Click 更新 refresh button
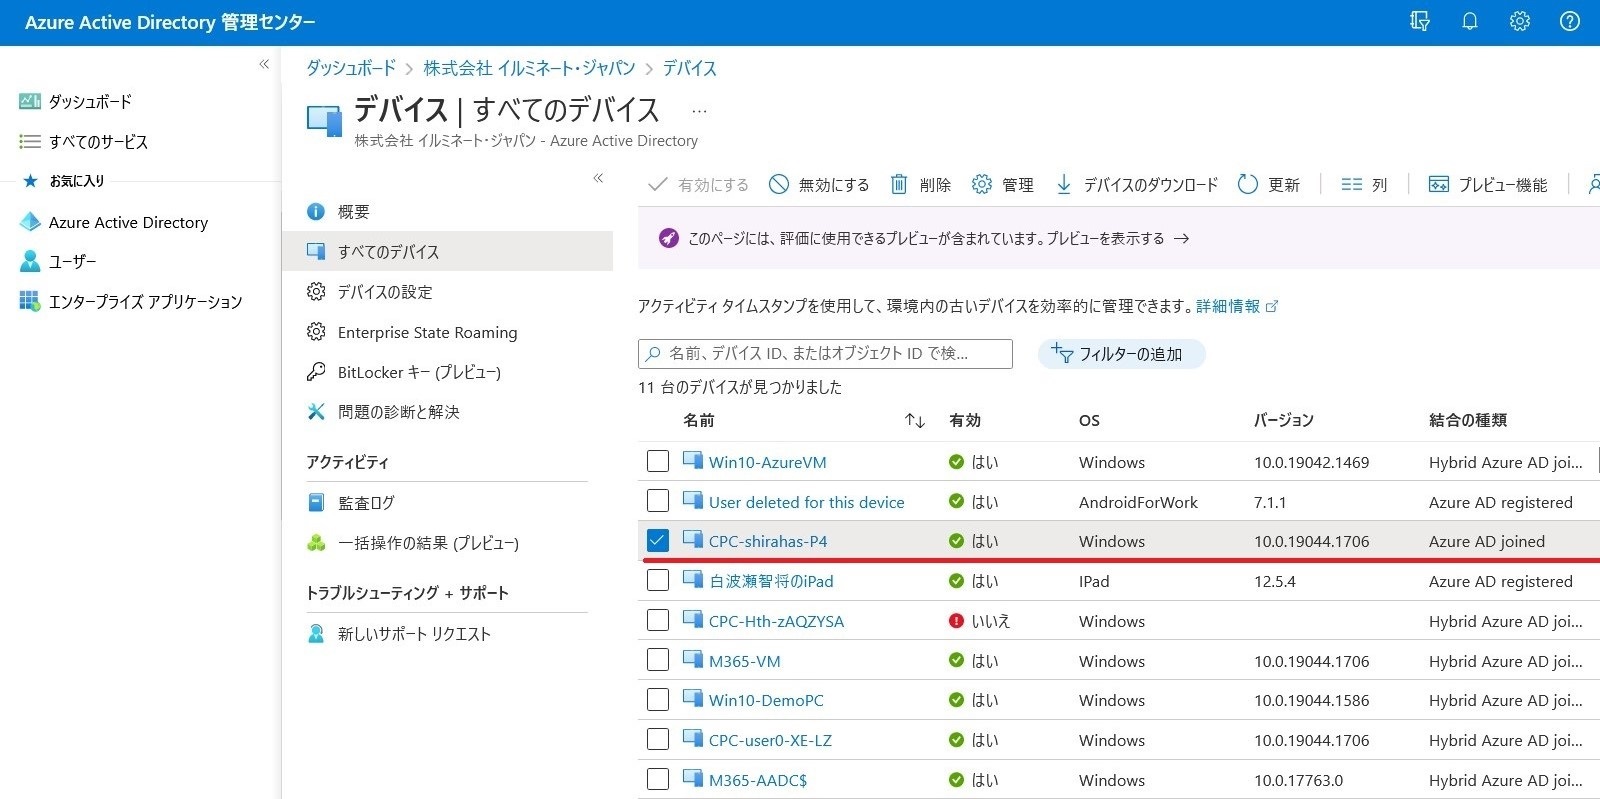The height and width of the screenshot is (799, 1600). 1269,185
